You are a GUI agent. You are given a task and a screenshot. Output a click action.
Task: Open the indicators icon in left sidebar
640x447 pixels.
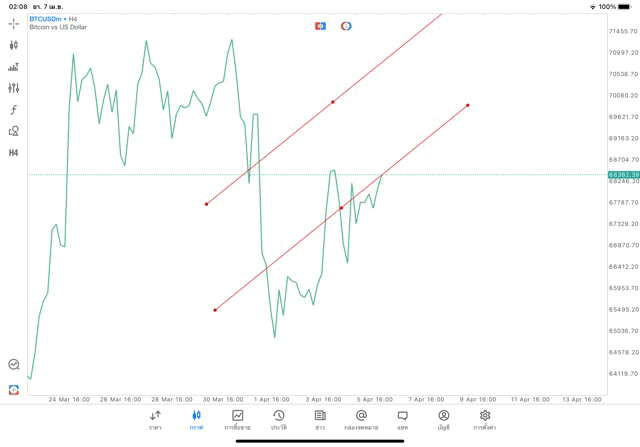(x=13, y=67)
